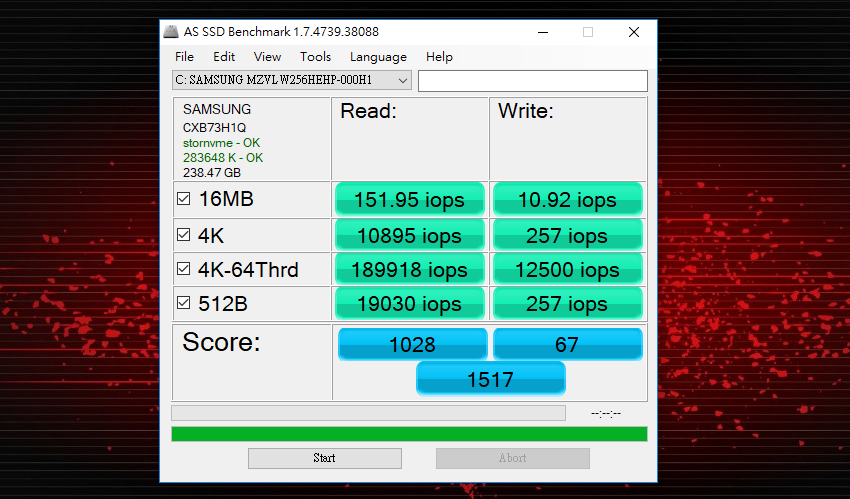The image size is (850, 499).
Task: Select the 10895 iops 4K read result
Action: [x=409, y=236]
